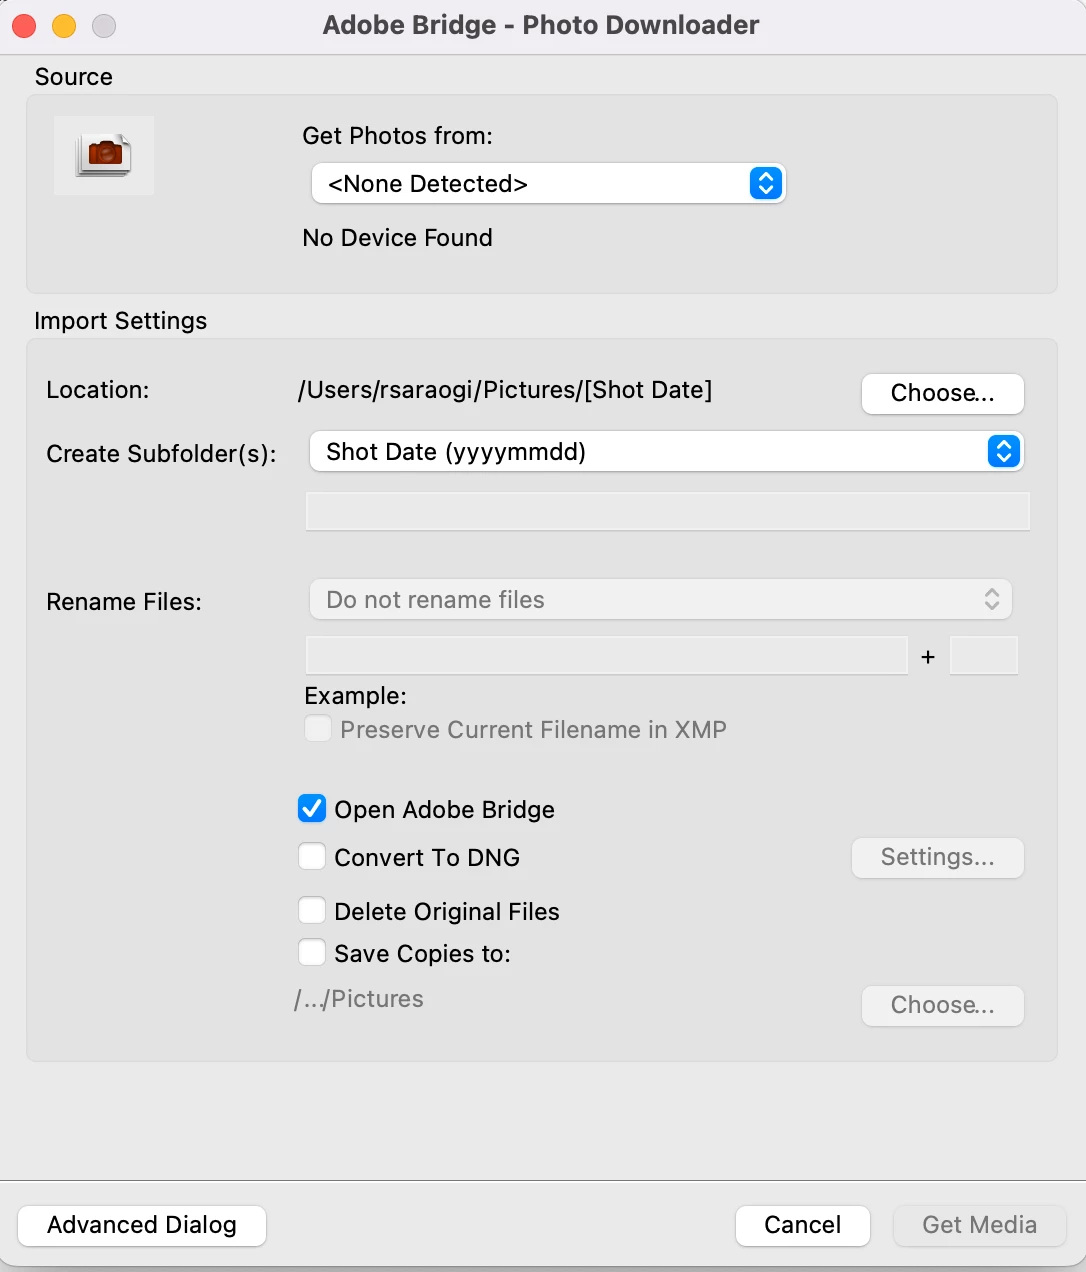Screen dimensions: 1086x1272
Task: Enable Save Copies to option
Action: 312,952
